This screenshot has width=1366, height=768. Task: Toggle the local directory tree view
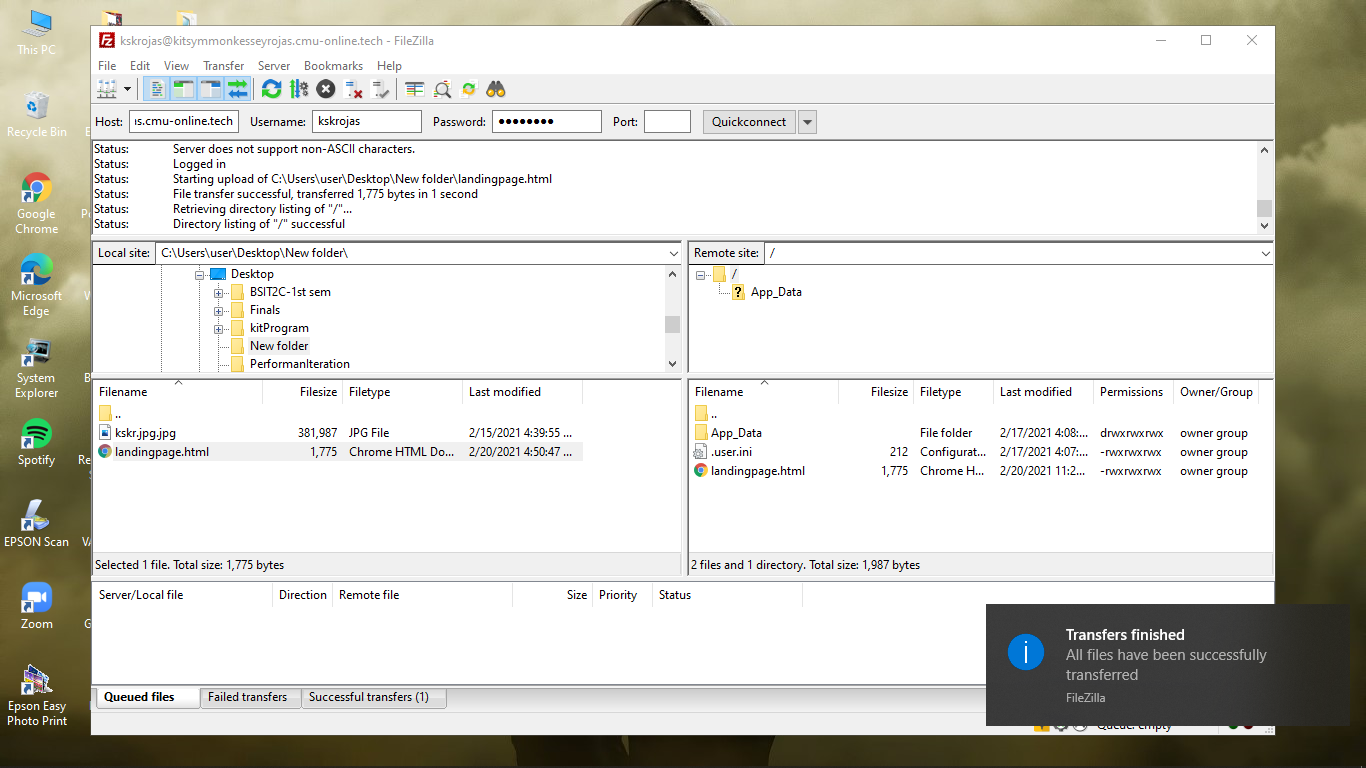click(x=183, y=89)
